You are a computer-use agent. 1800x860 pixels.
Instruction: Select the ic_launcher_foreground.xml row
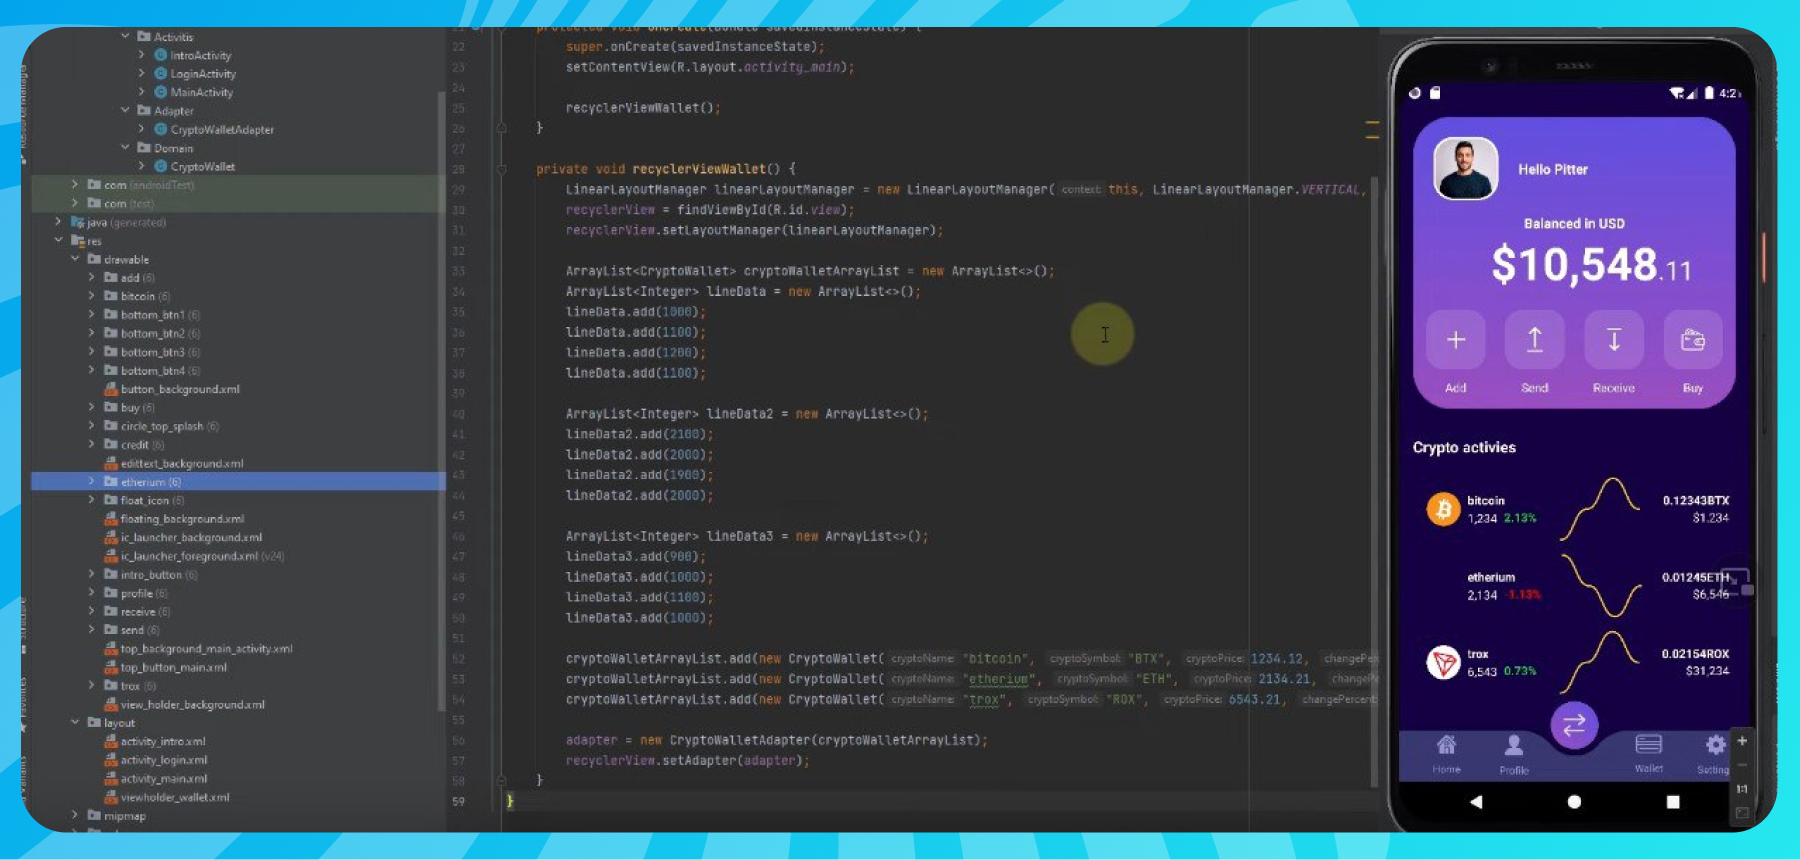[238, 556]
